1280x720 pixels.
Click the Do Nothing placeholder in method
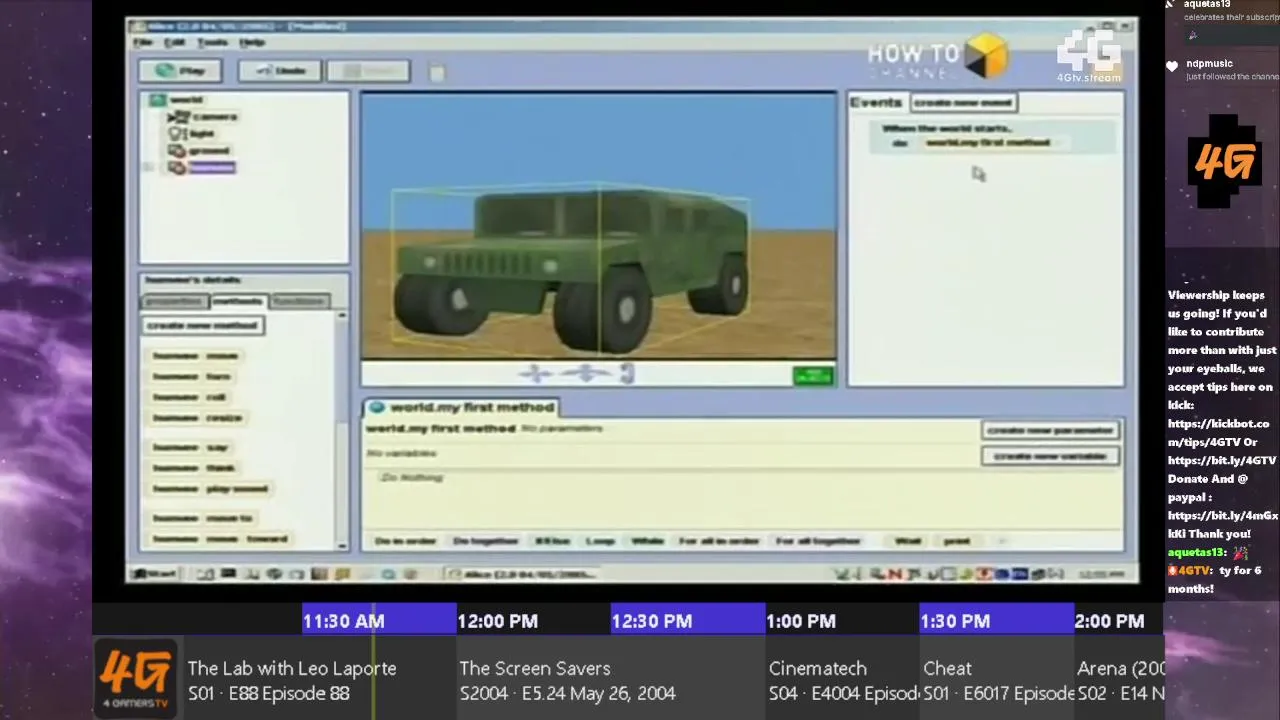click(411, 478)
